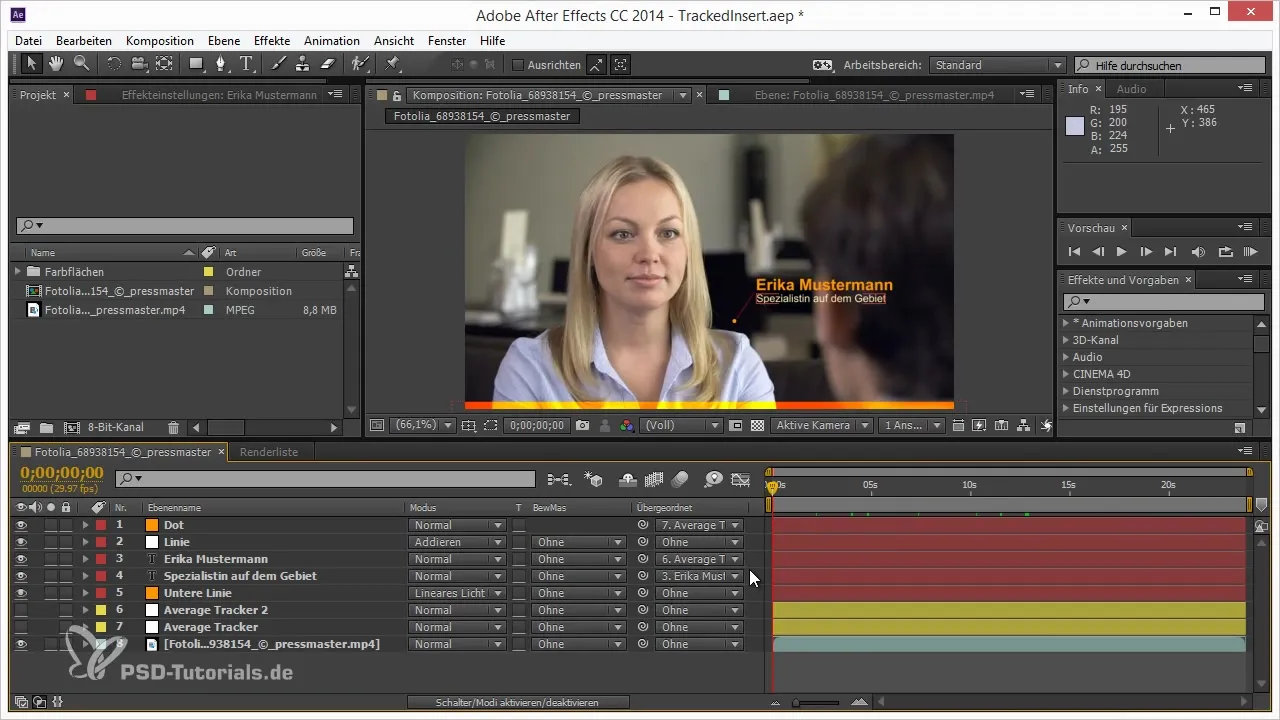Hide the Linie layer eye
This screenshot has width=1280, height=720.
tap(21, 542)
